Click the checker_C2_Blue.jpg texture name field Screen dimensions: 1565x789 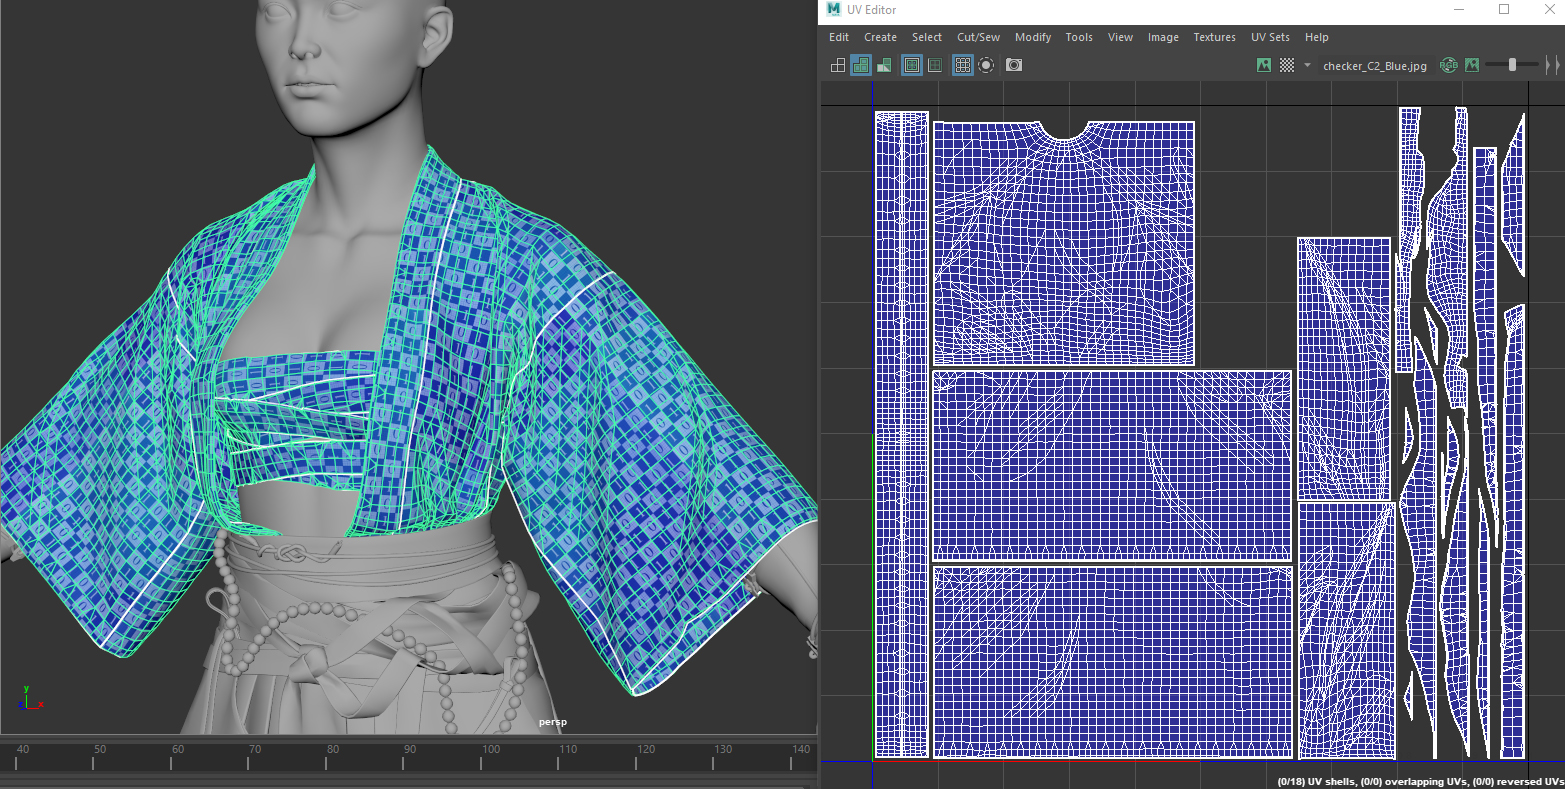point(1375,66)
